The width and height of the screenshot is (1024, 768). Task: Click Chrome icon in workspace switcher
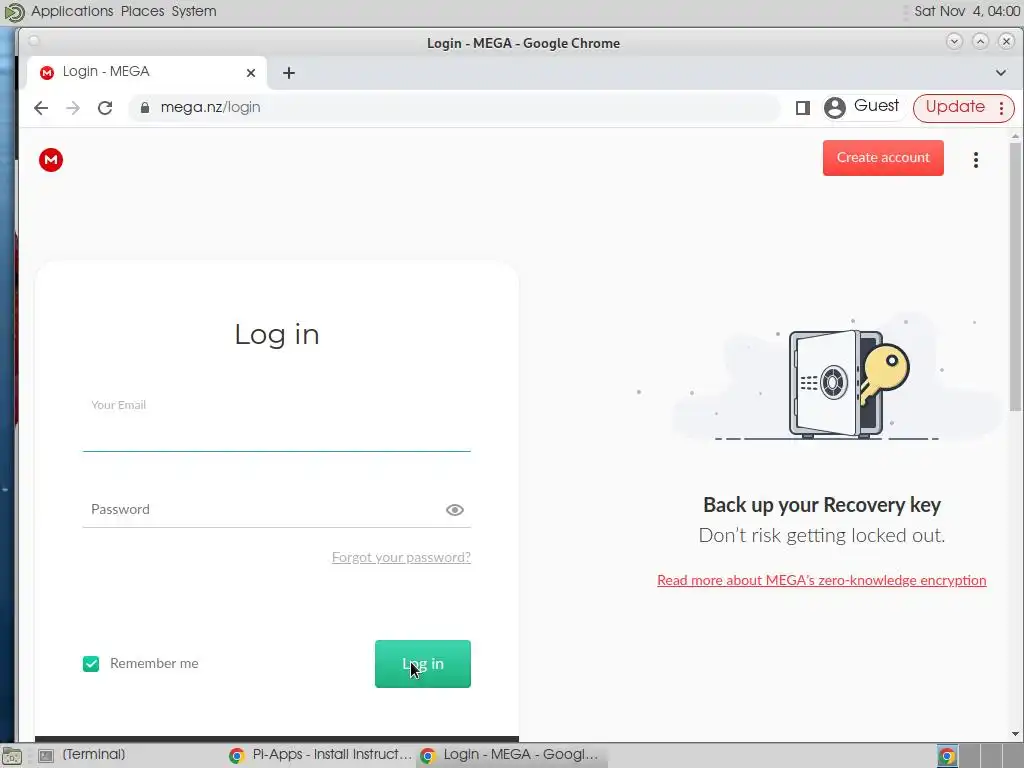pos(947,756)
